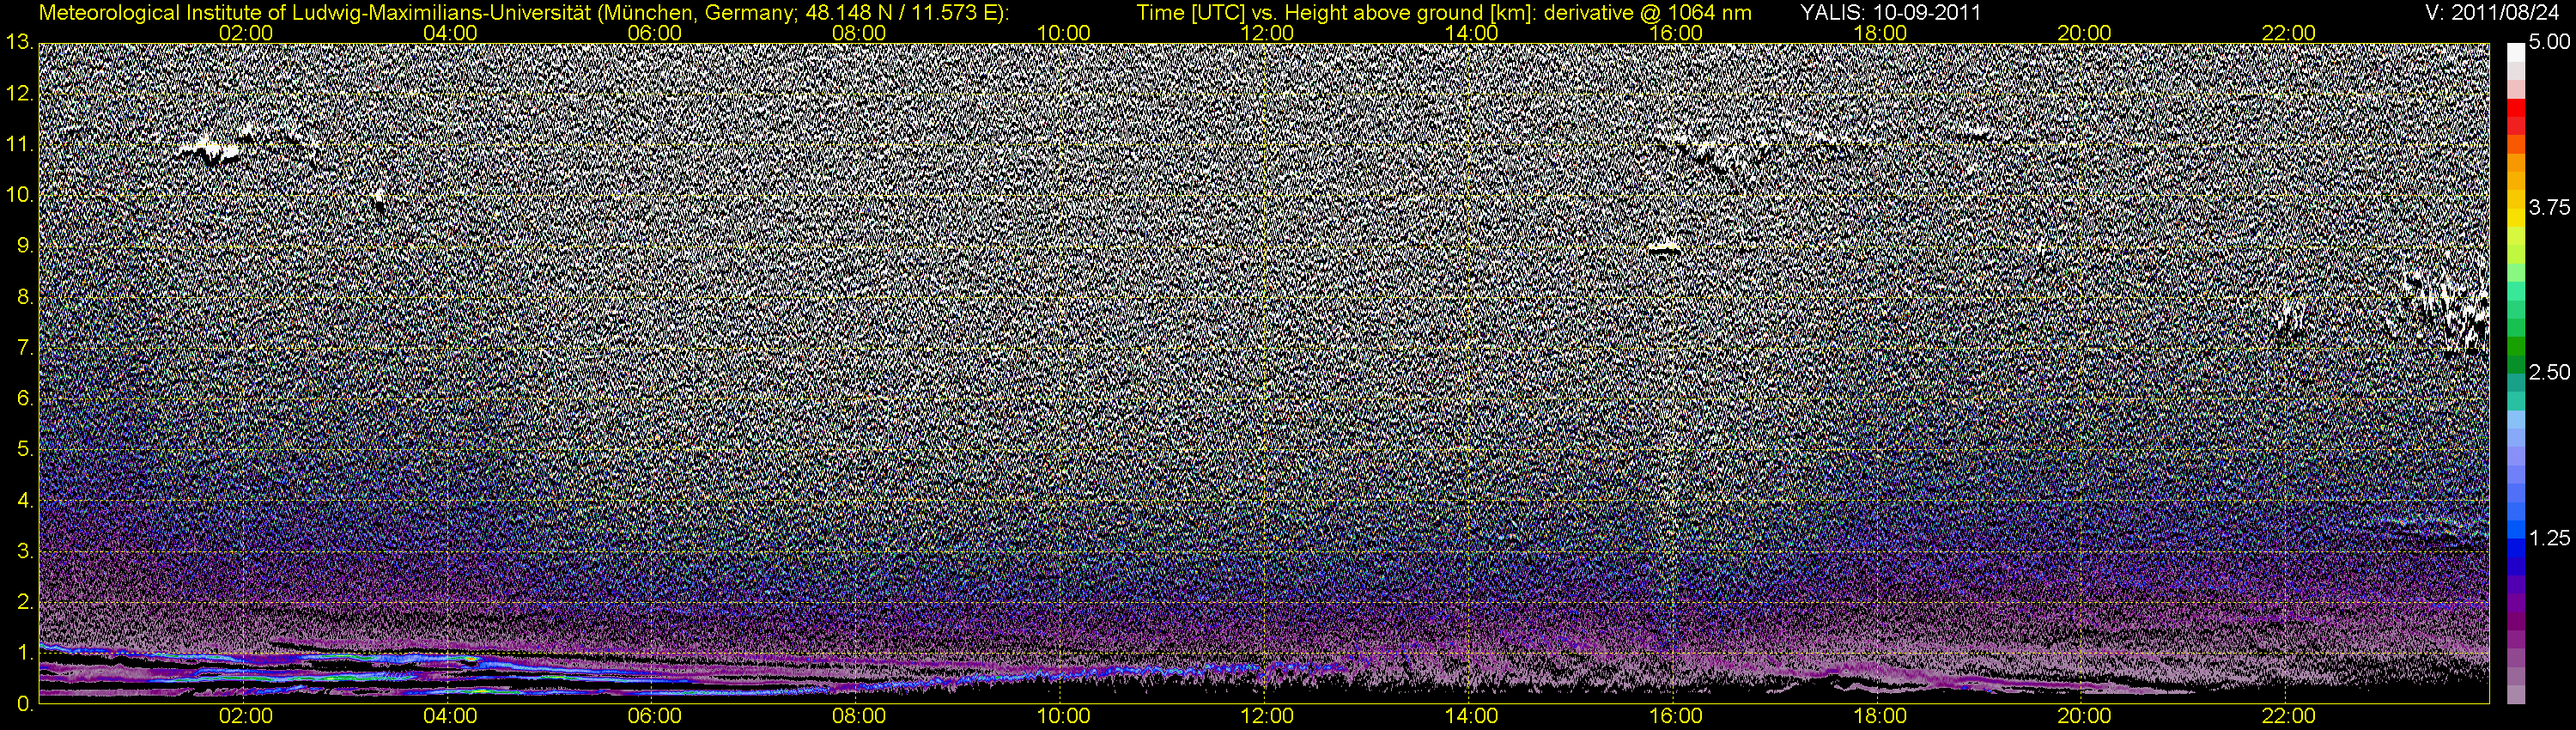Pick the height axis label '4.'
This screenshot has height=730, width=2576.
click(x=24, y=500)
